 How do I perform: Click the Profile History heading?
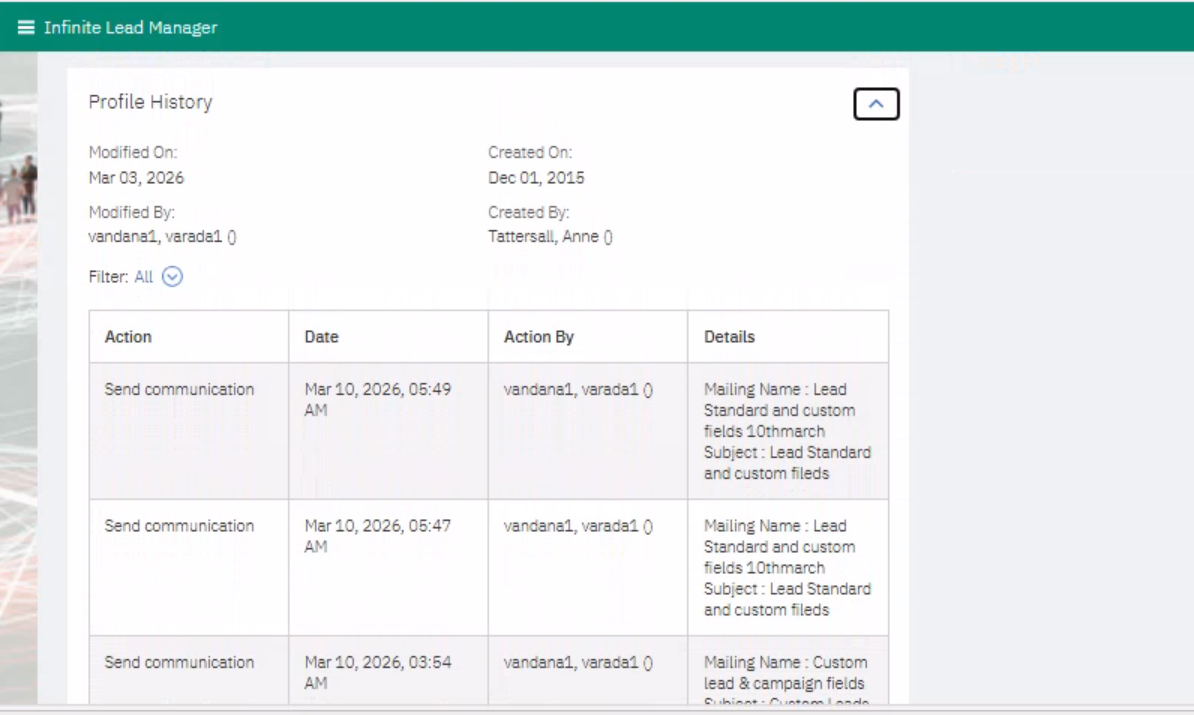(150, 102)
